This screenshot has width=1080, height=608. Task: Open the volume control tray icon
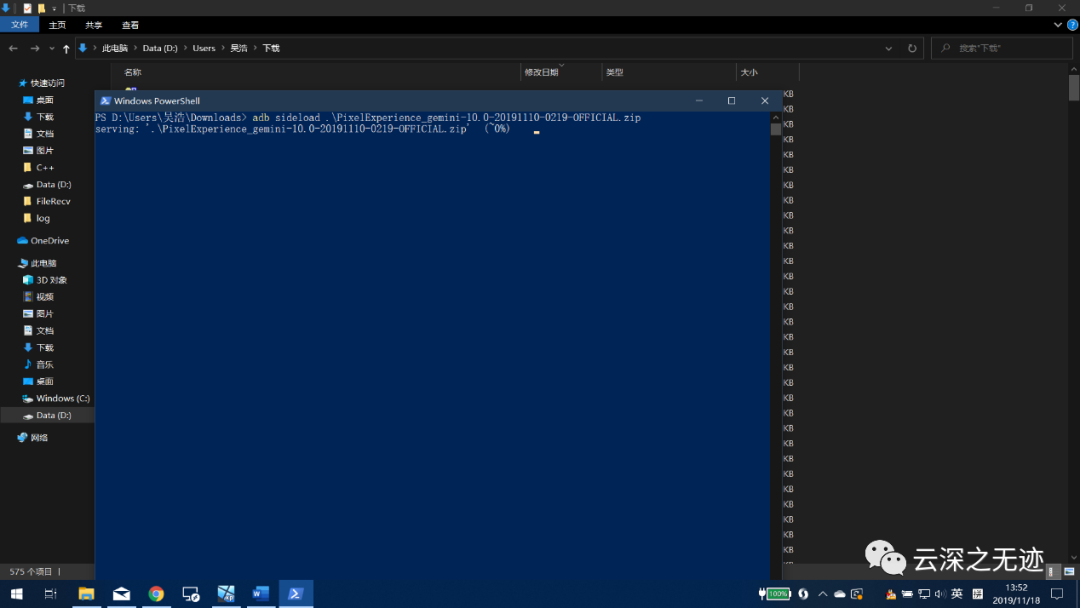(940, 594)
